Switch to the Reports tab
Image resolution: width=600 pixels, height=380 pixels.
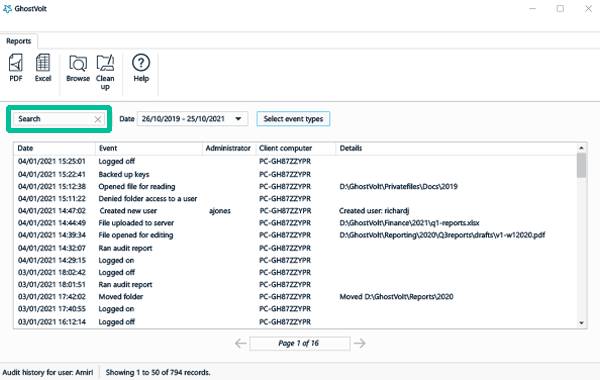[x=18, y=41]
